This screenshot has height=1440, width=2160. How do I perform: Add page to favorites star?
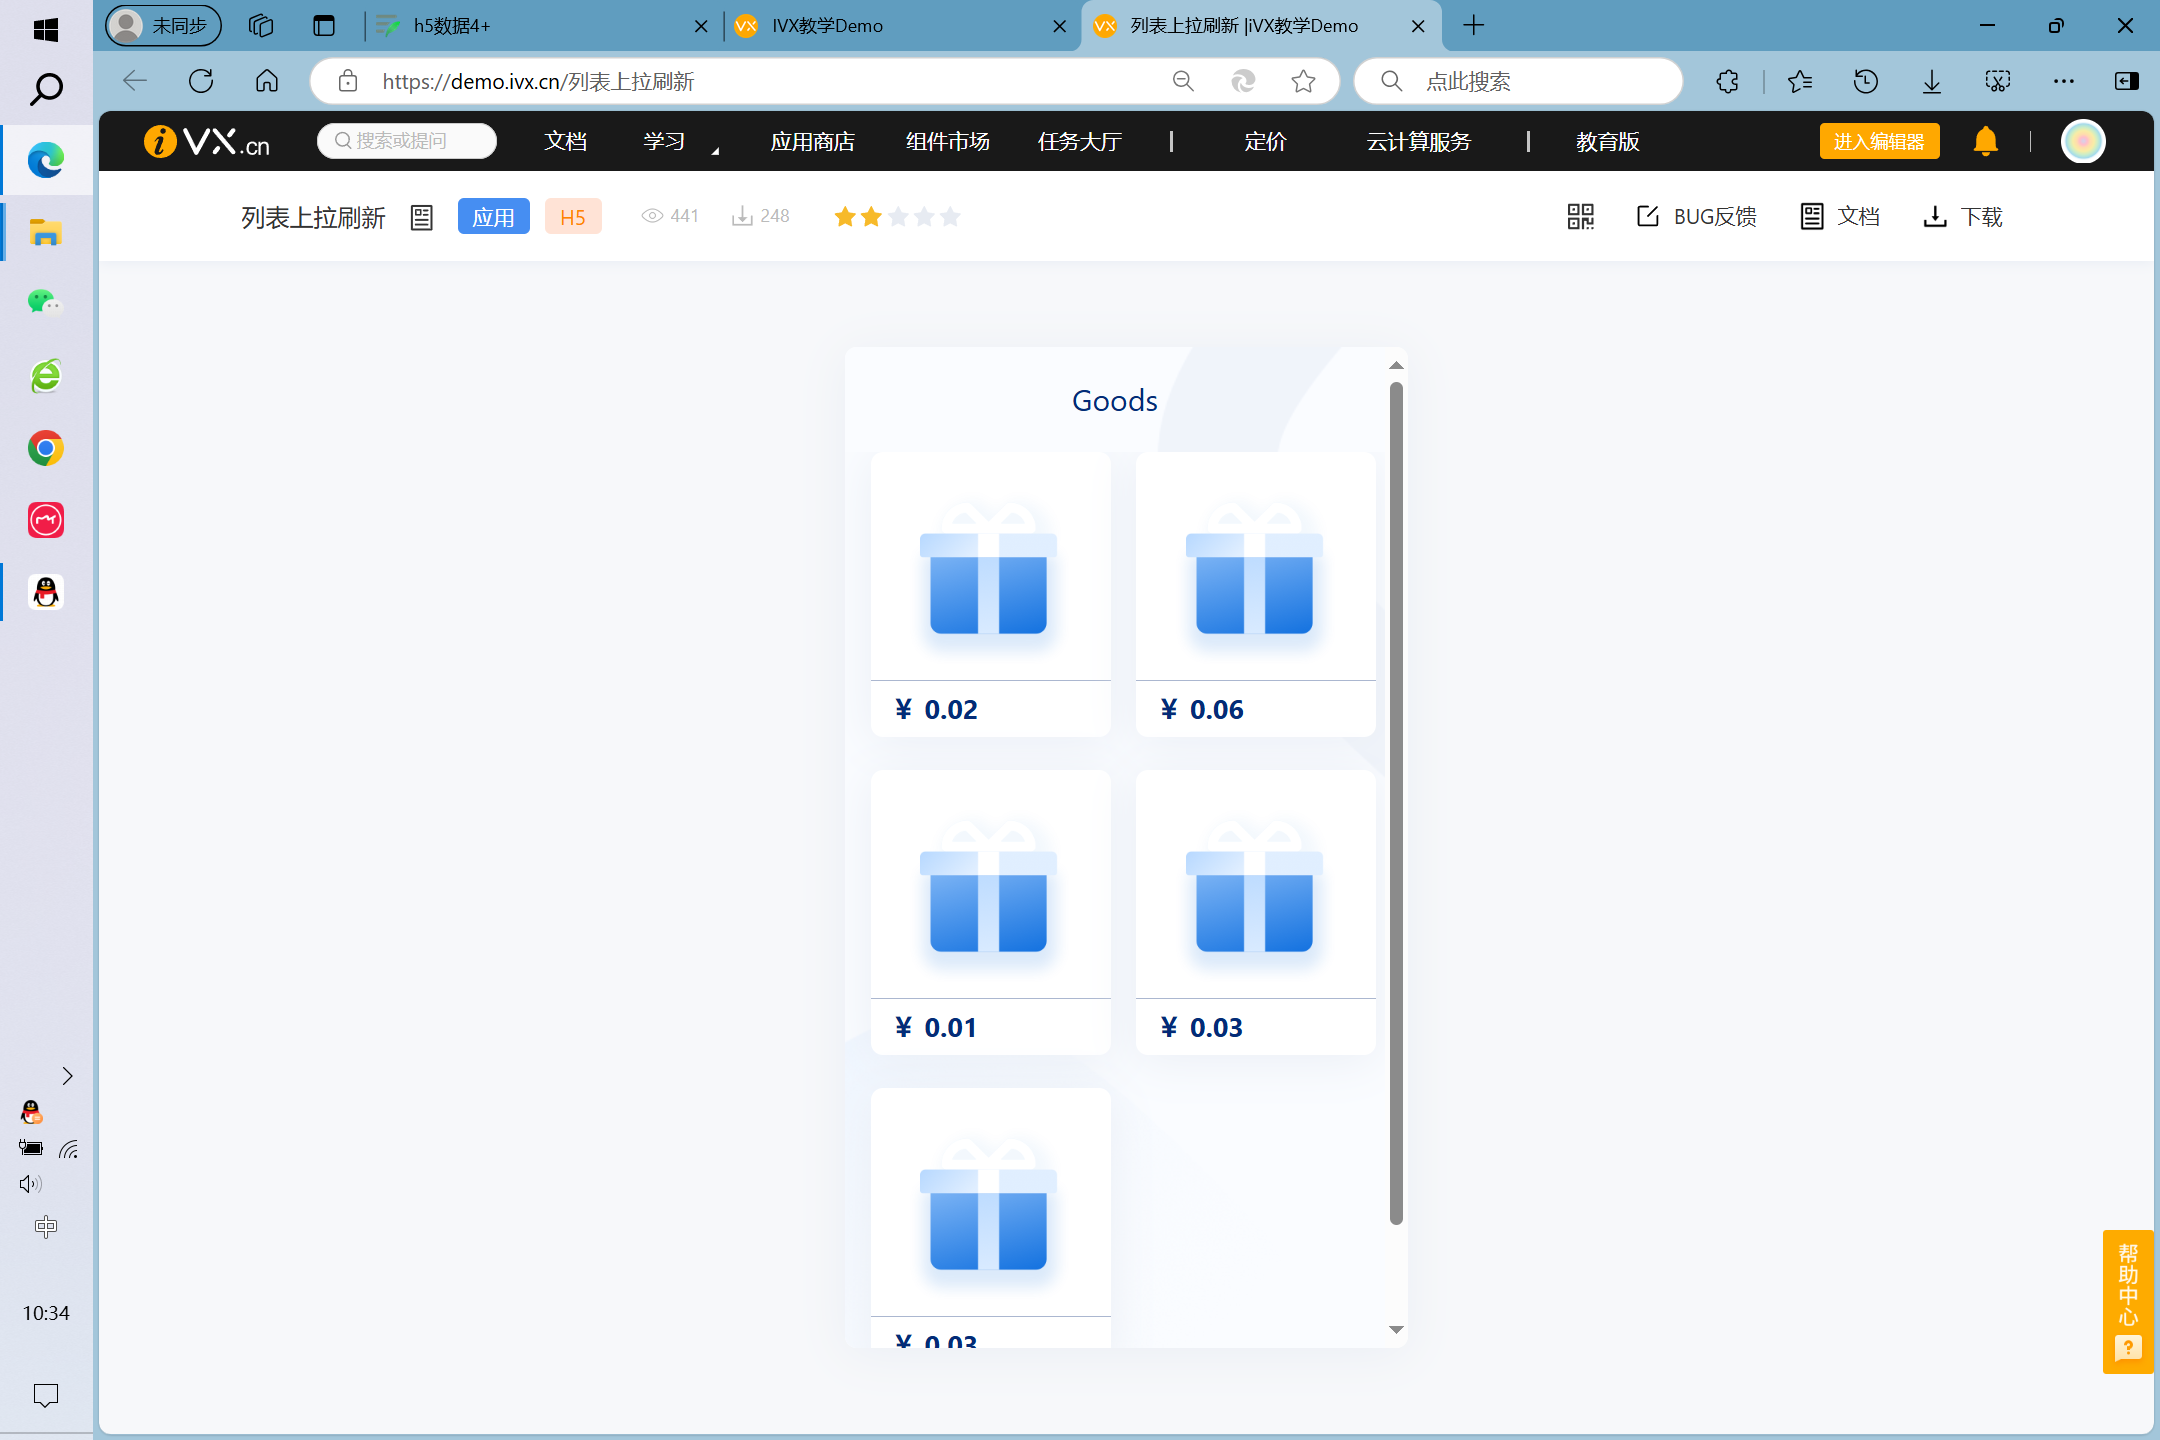(x=1303, y=81)
